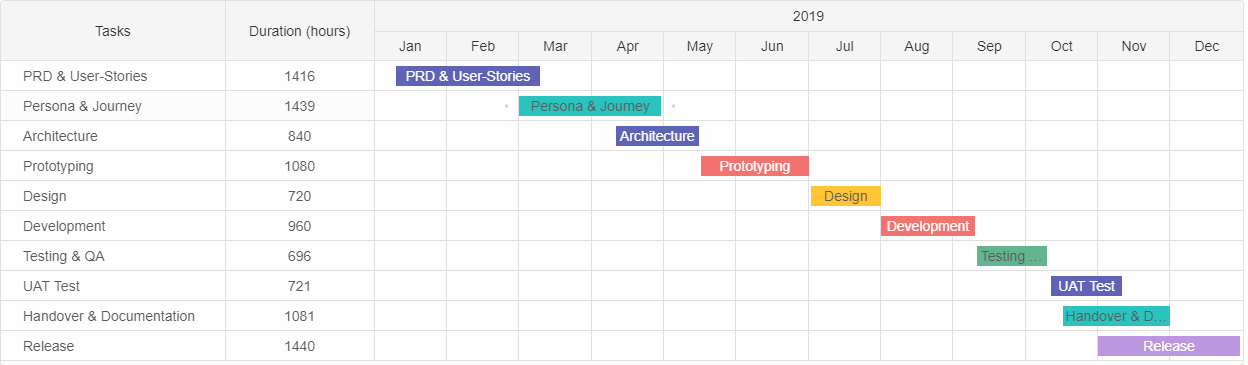Click the Handover & Documentation task row
This screenshot has height=365, width=1248.
[621, 316]
